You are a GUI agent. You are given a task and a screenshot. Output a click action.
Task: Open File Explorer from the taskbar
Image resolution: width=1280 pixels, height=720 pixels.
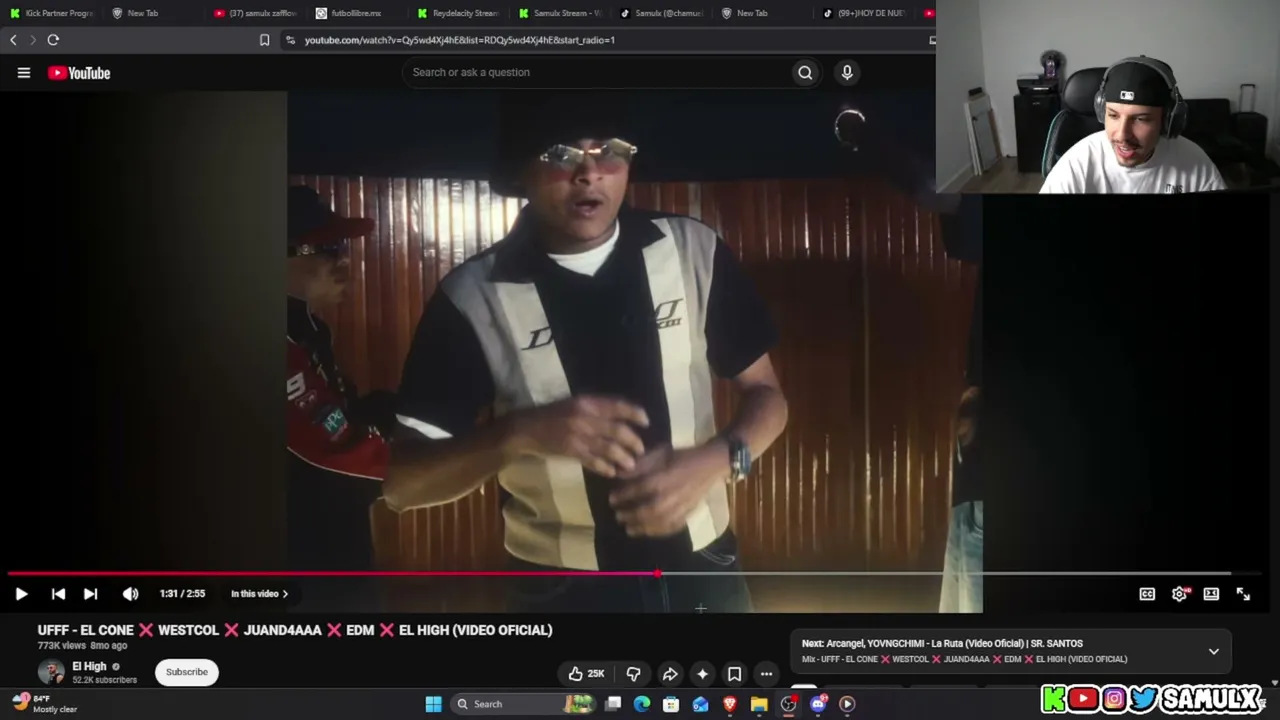point(759,704)
